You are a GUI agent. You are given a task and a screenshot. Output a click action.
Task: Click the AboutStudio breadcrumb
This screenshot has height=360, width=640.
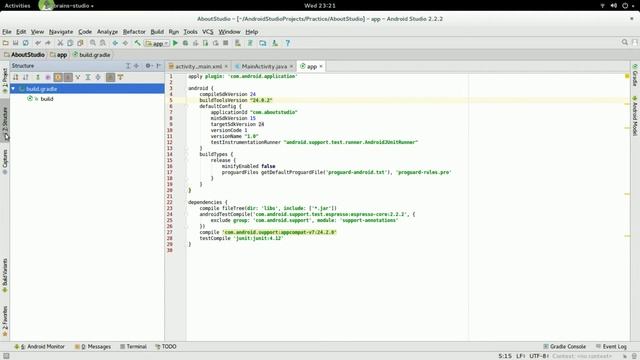(x=24, y=55)
